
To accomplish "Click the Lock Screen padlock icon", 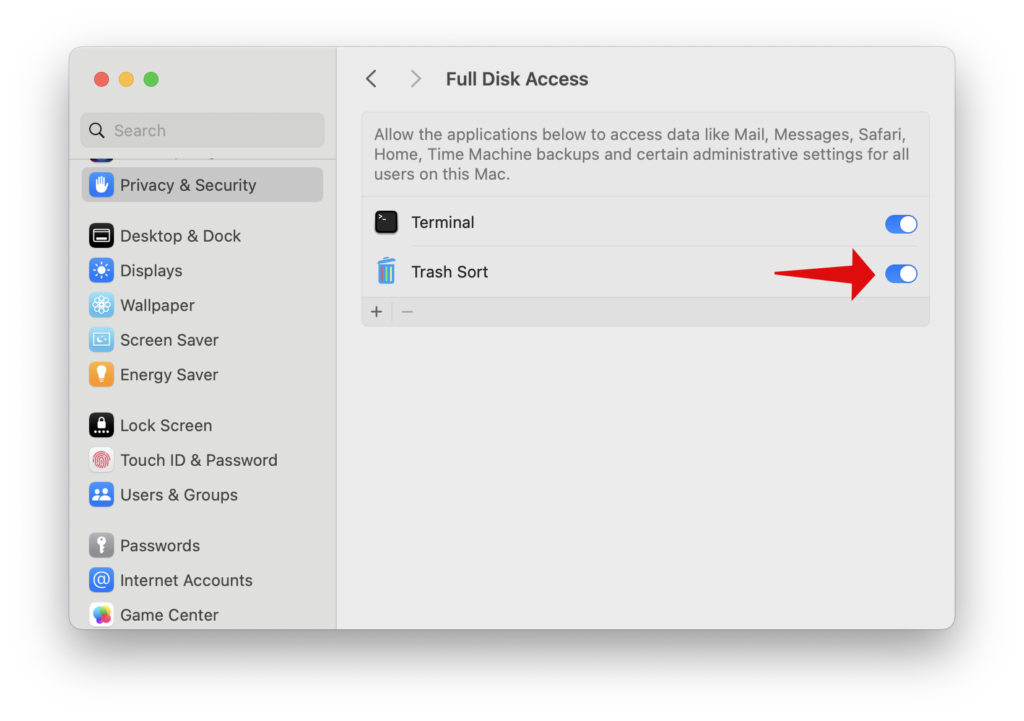I will coord(101,425).
